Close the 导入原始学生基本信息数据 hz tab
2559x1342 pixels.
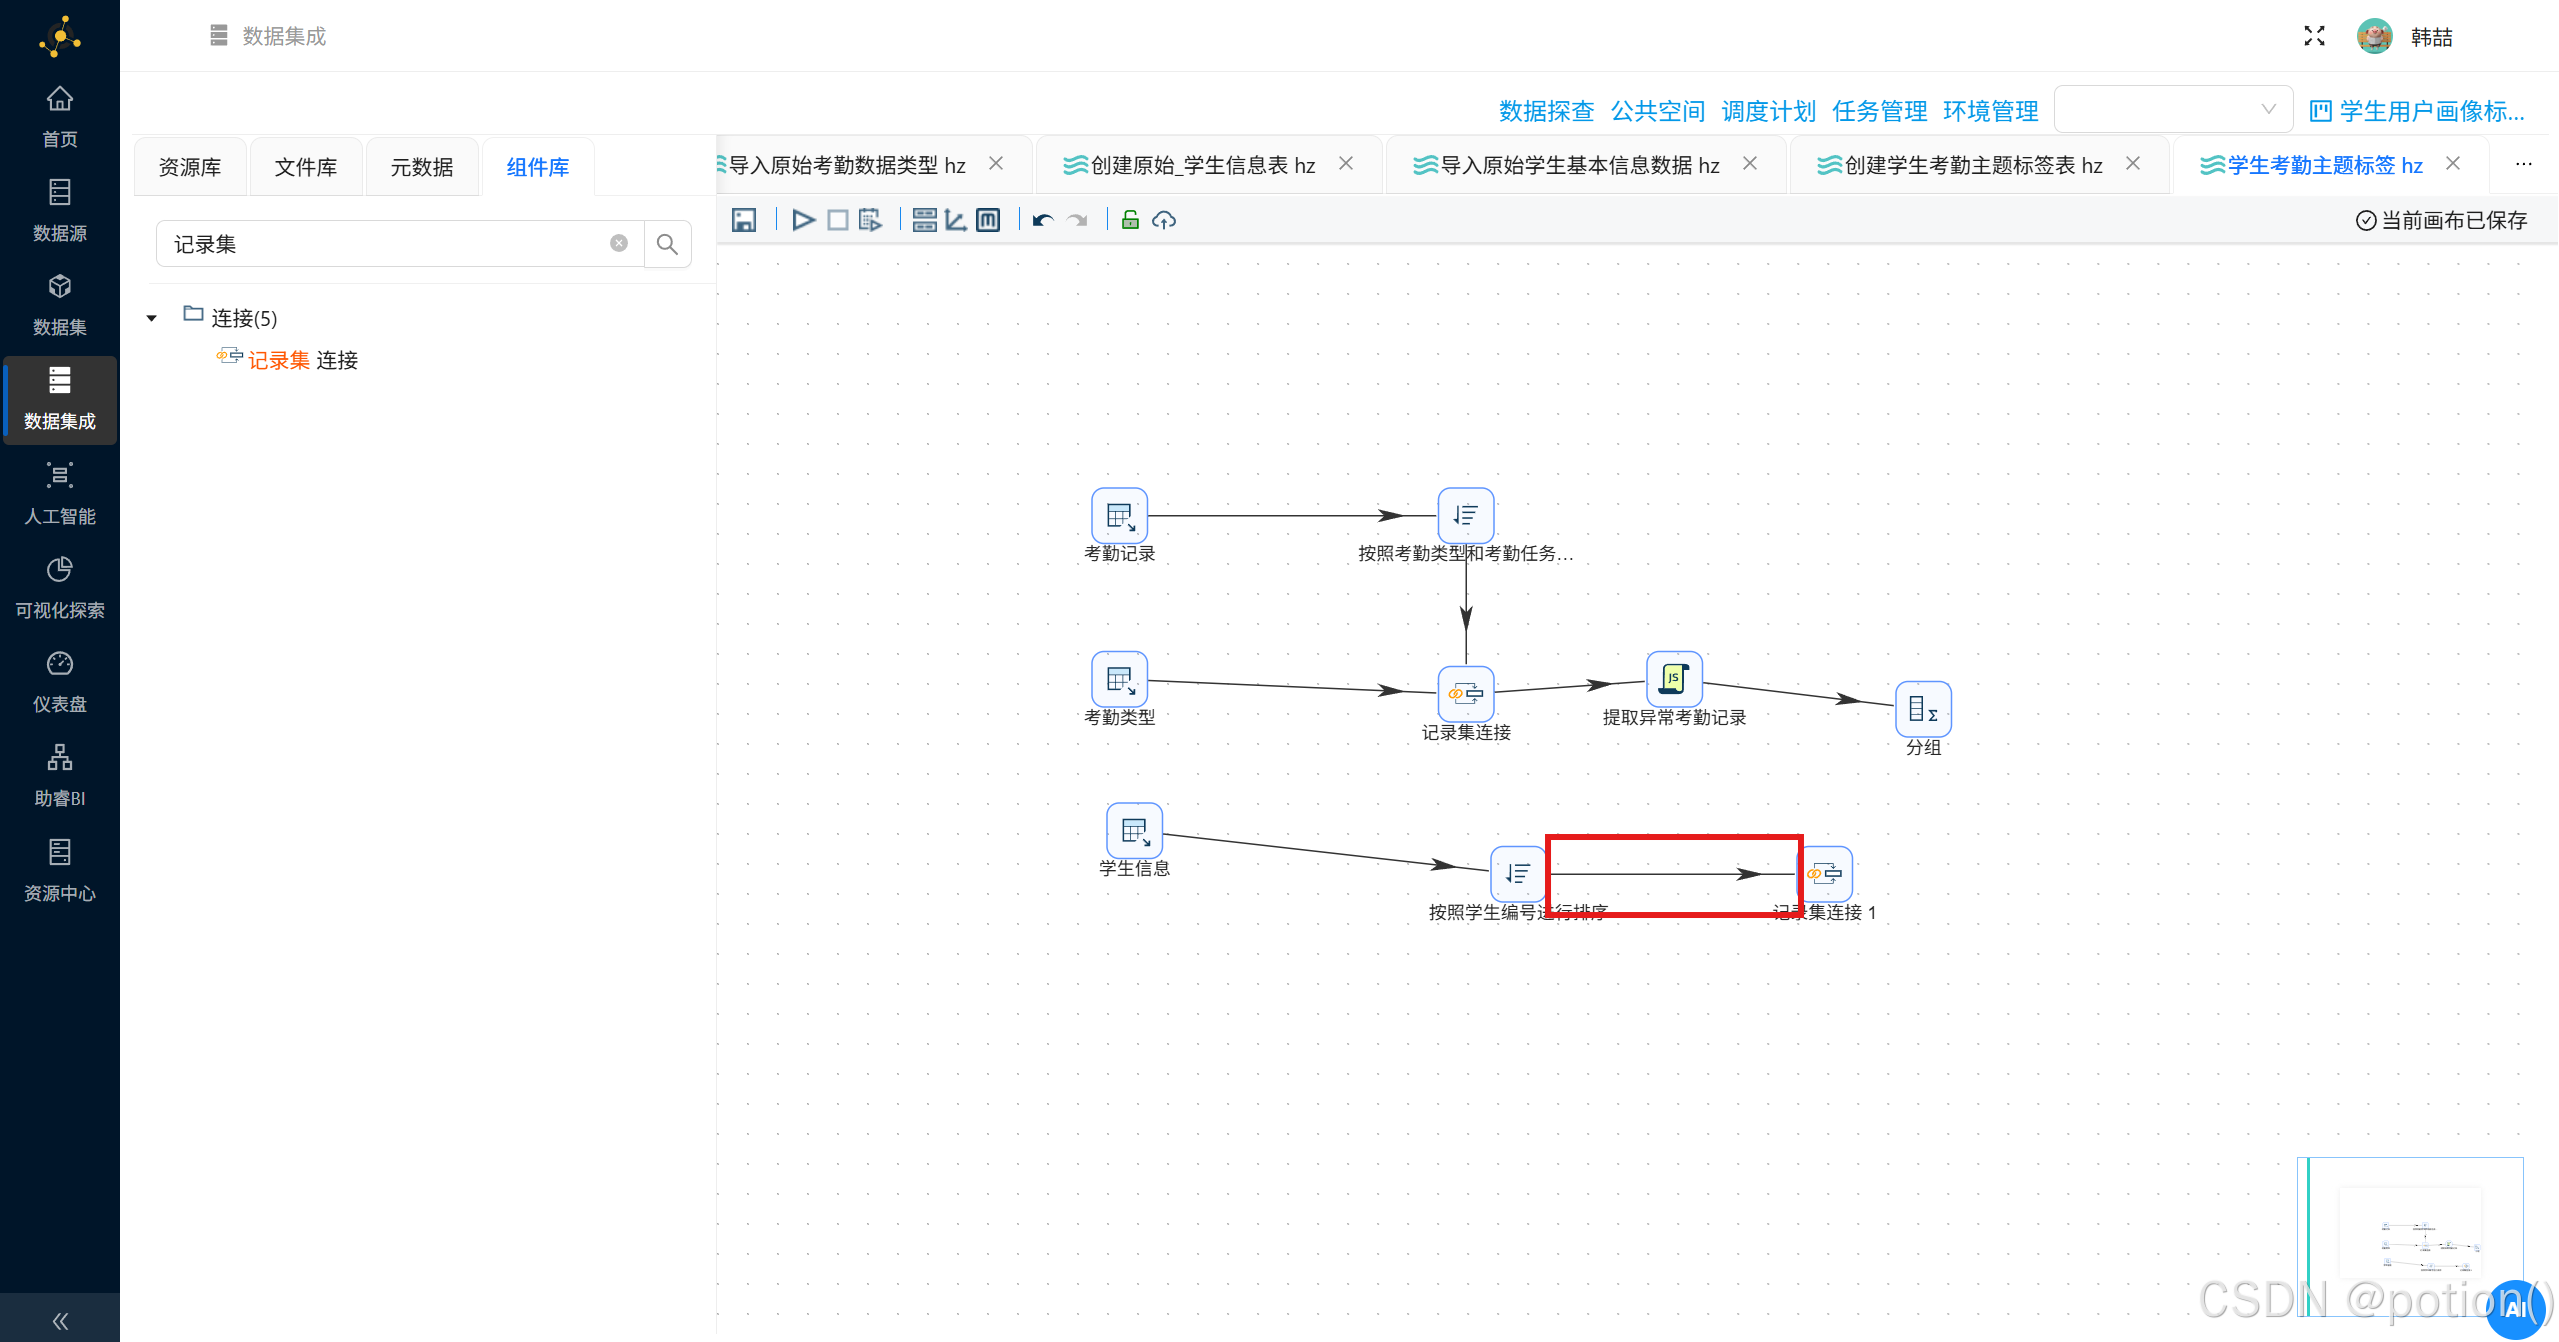[1750, 163]
